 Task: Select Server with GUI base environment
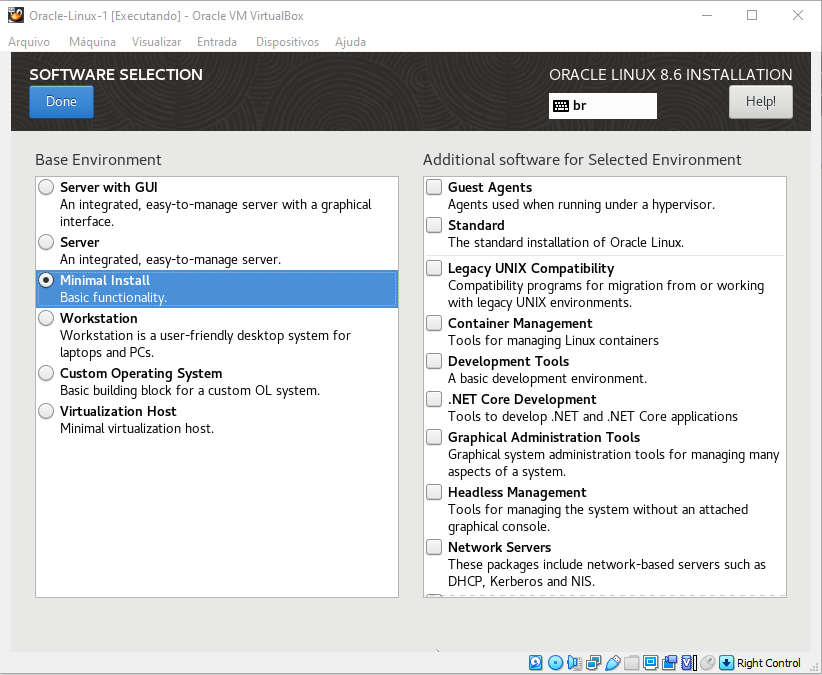click(x=46, y=187)
